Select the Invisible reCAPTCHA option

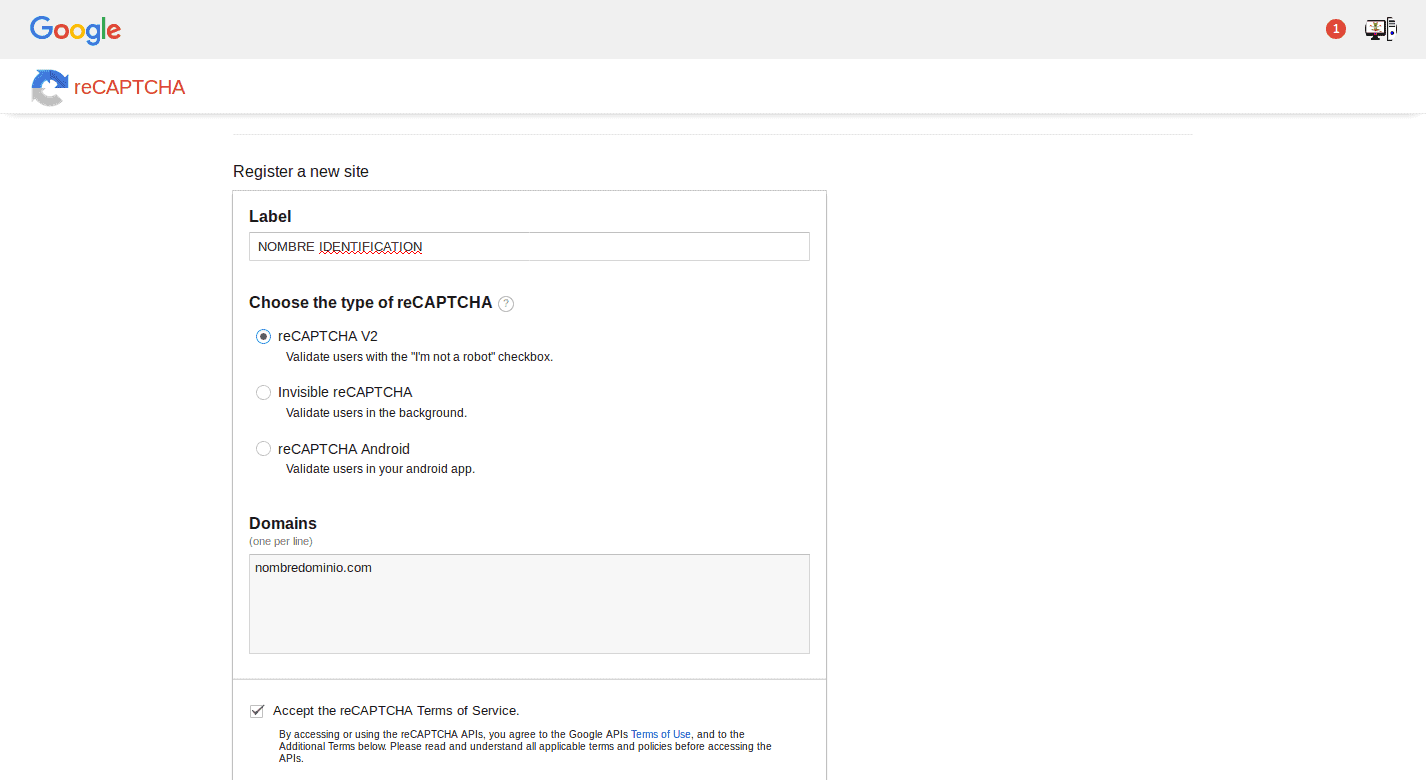point(263,392)
